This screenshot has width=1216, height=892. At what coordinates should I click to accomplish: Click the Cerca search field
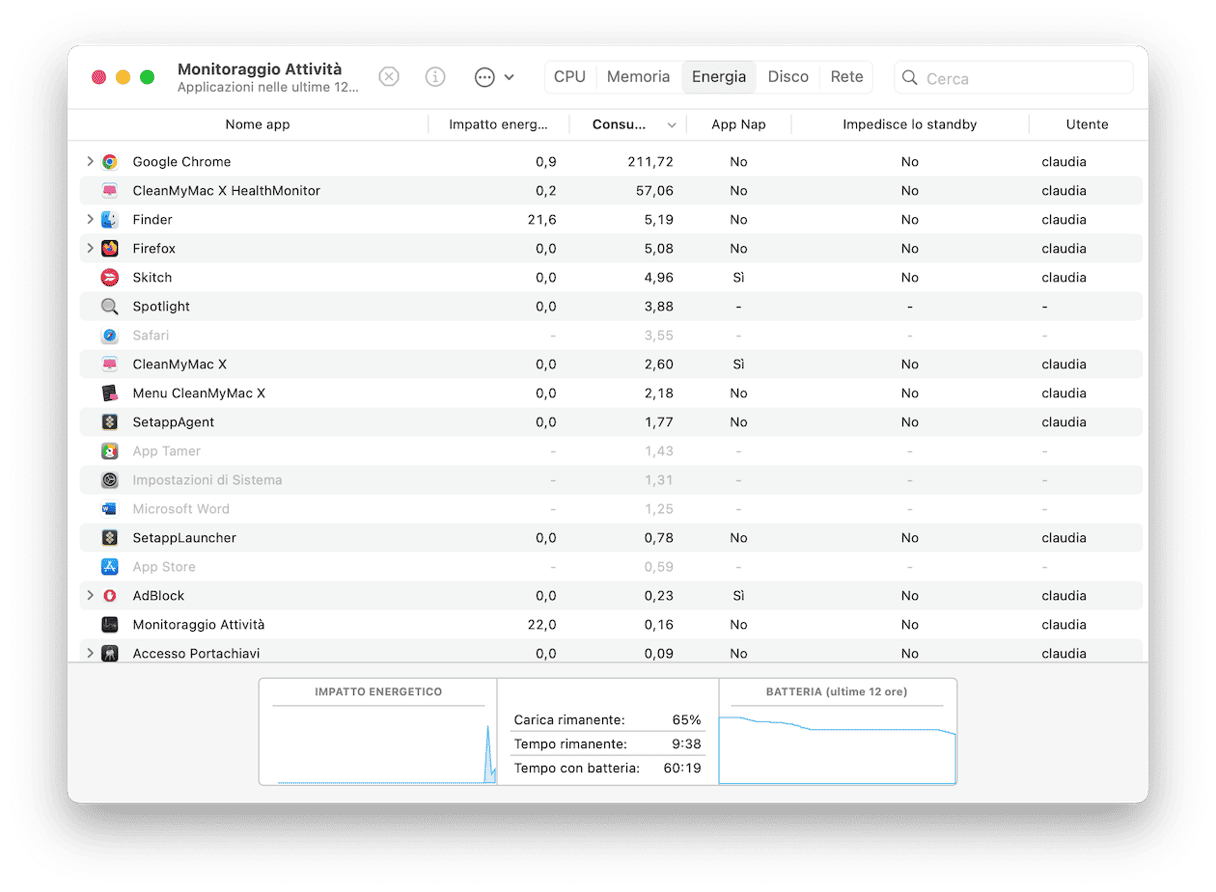click(1013, 78)
